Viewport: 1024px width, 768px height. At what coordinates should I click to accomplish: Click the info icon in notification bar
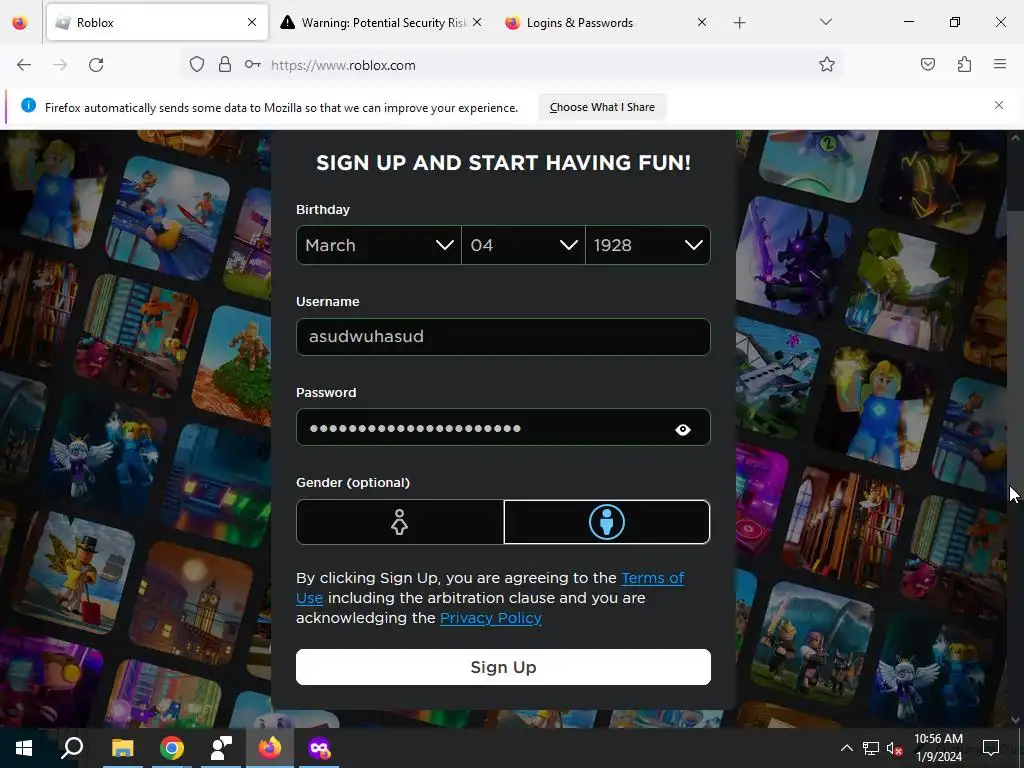(28, 105)
